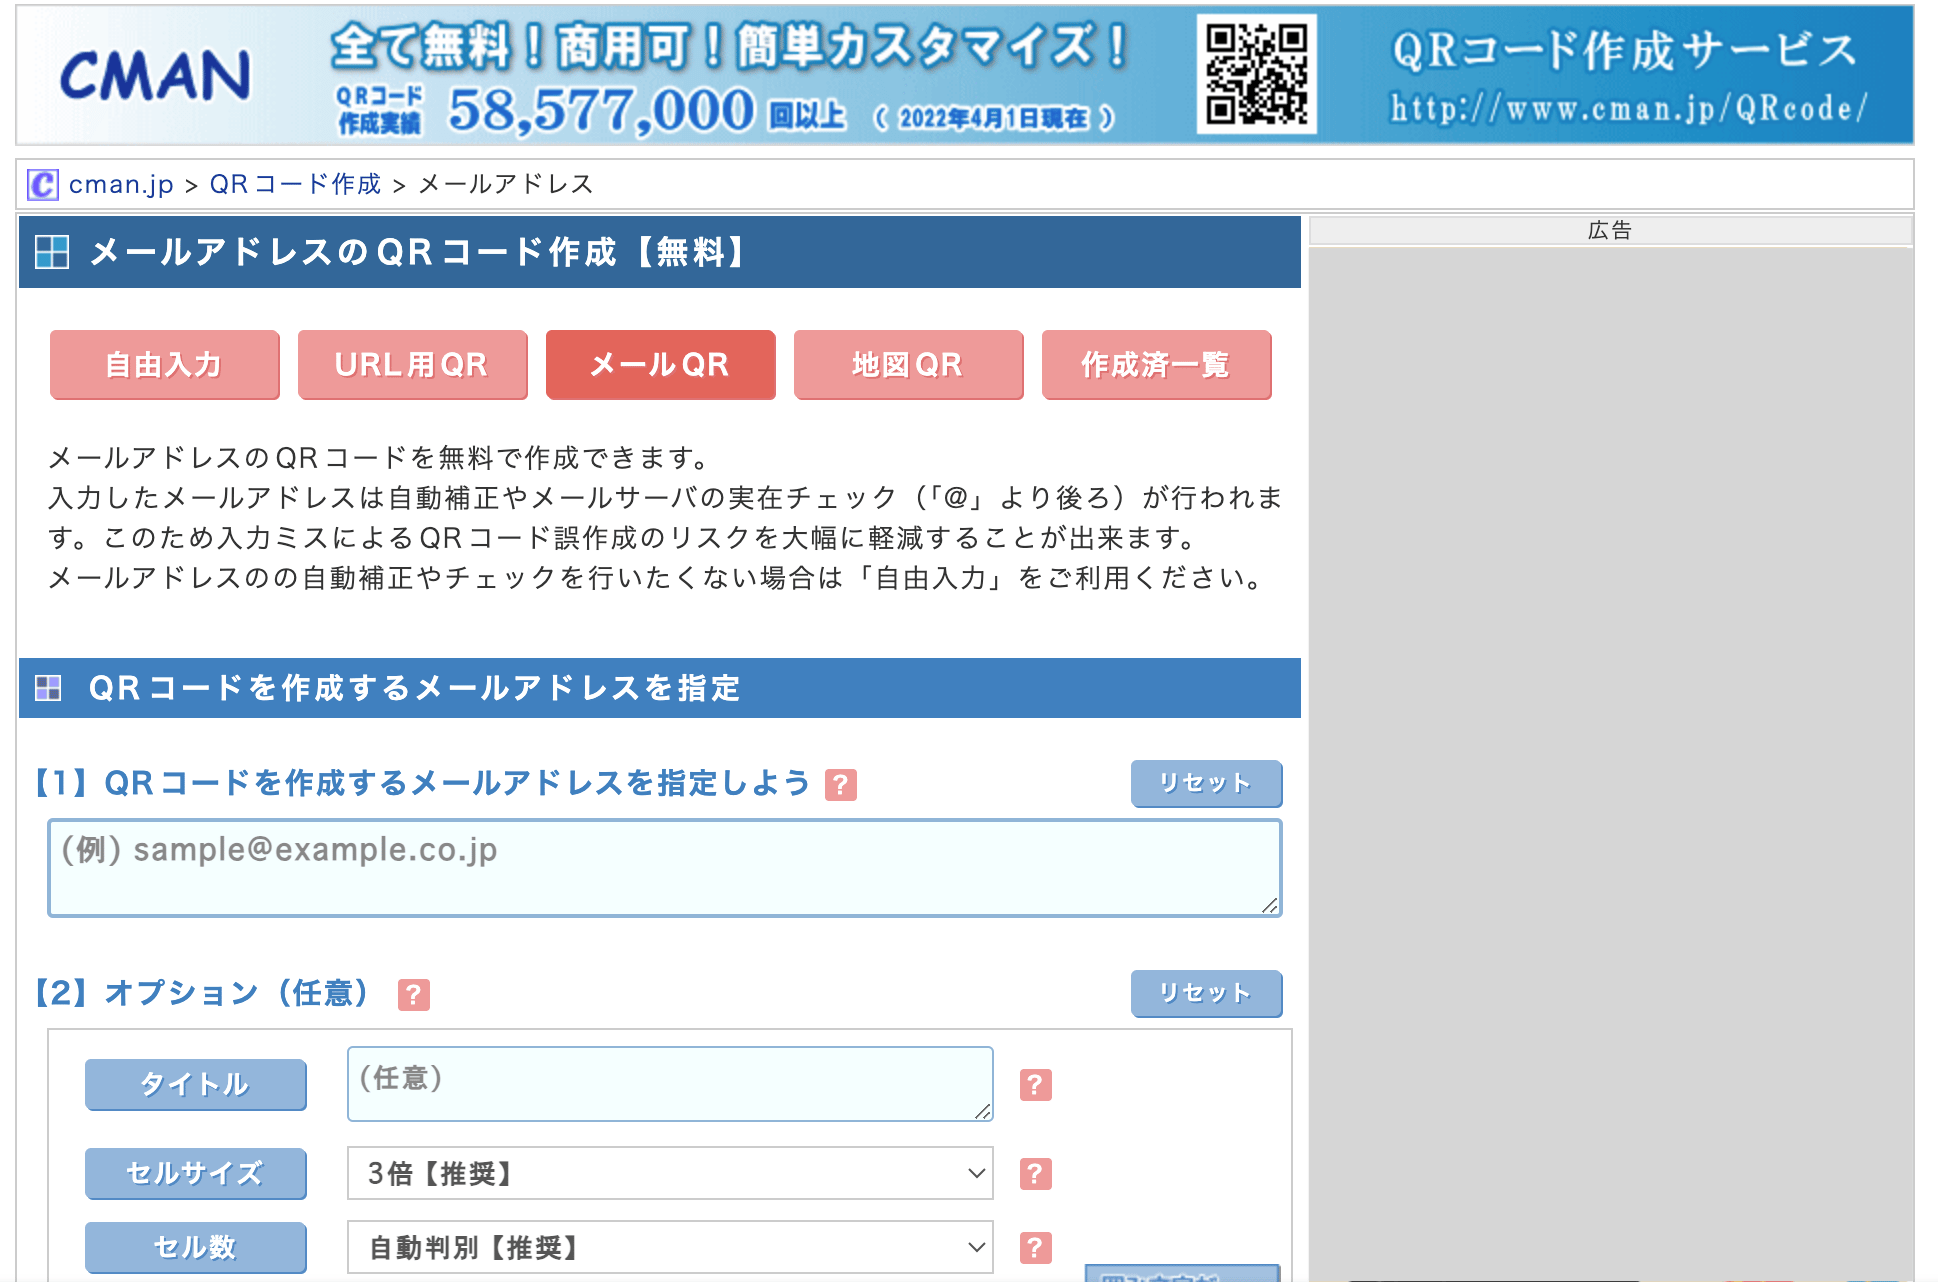1938x1282 pixels.
Task: Open help for the オプション section
Action: [414, 994]
